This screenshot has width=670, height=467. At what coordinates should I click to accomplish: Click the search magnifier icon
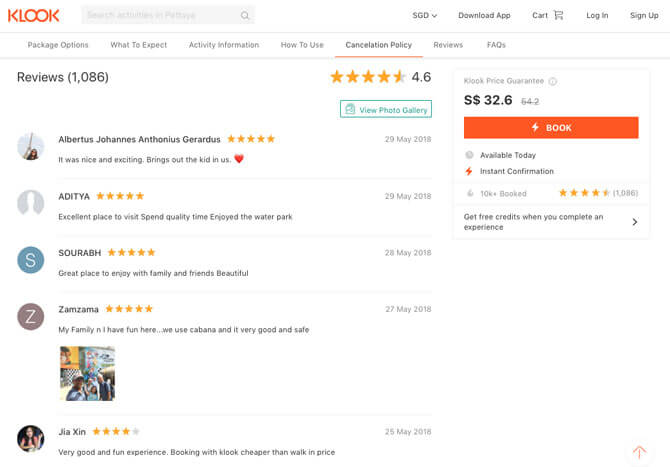click(245, 16)
